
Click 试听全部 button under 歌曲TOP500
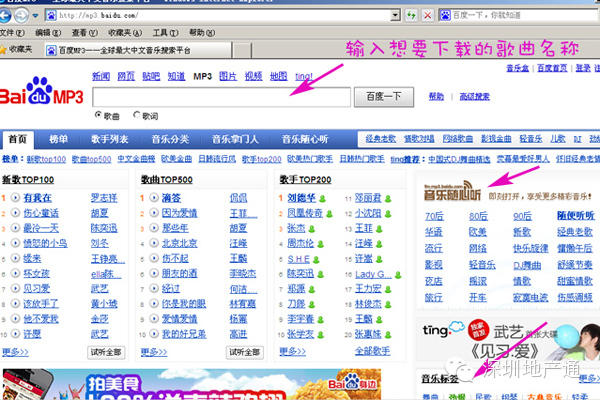click(x=245, y=352)
